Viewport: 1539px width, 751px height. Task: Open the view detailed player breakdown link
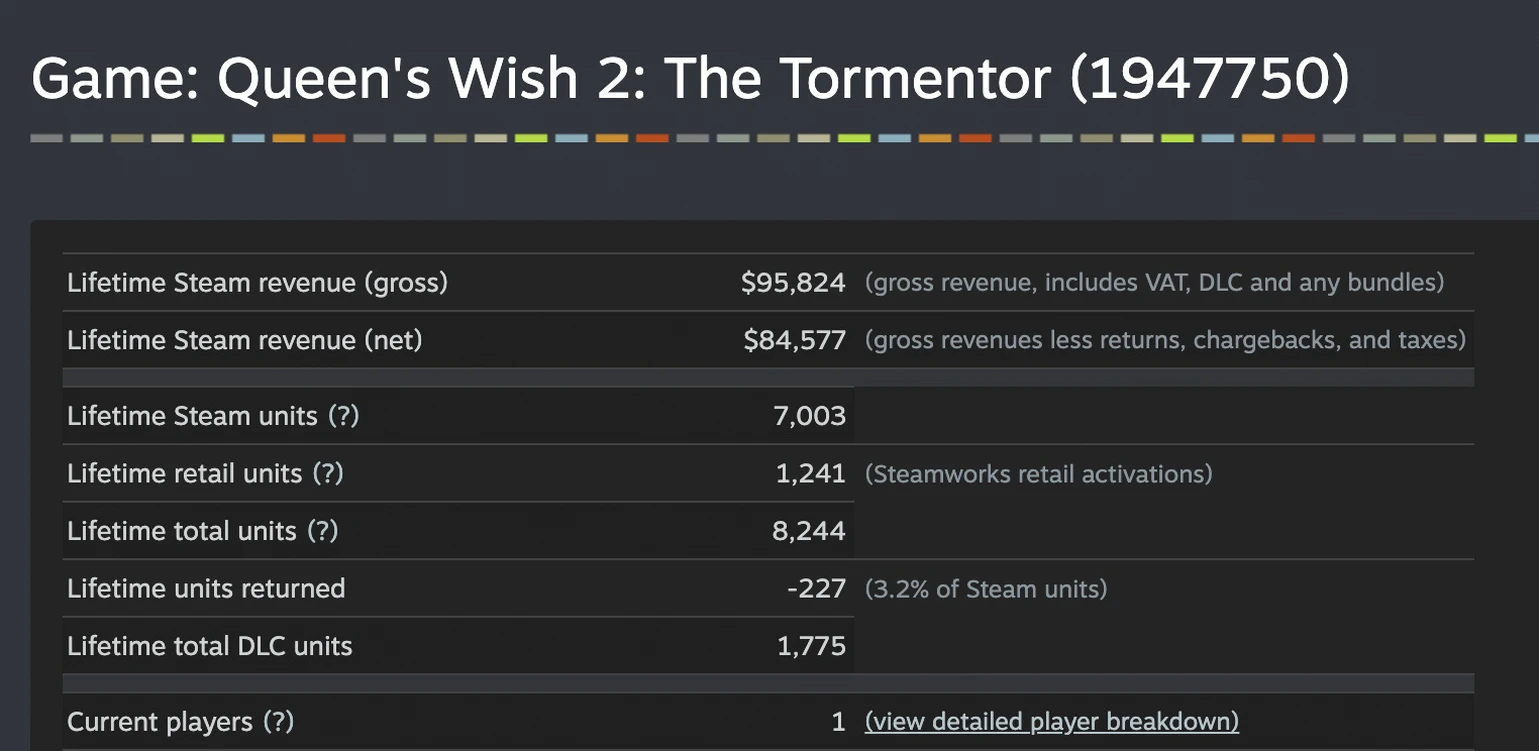(x=1052, y=722)
